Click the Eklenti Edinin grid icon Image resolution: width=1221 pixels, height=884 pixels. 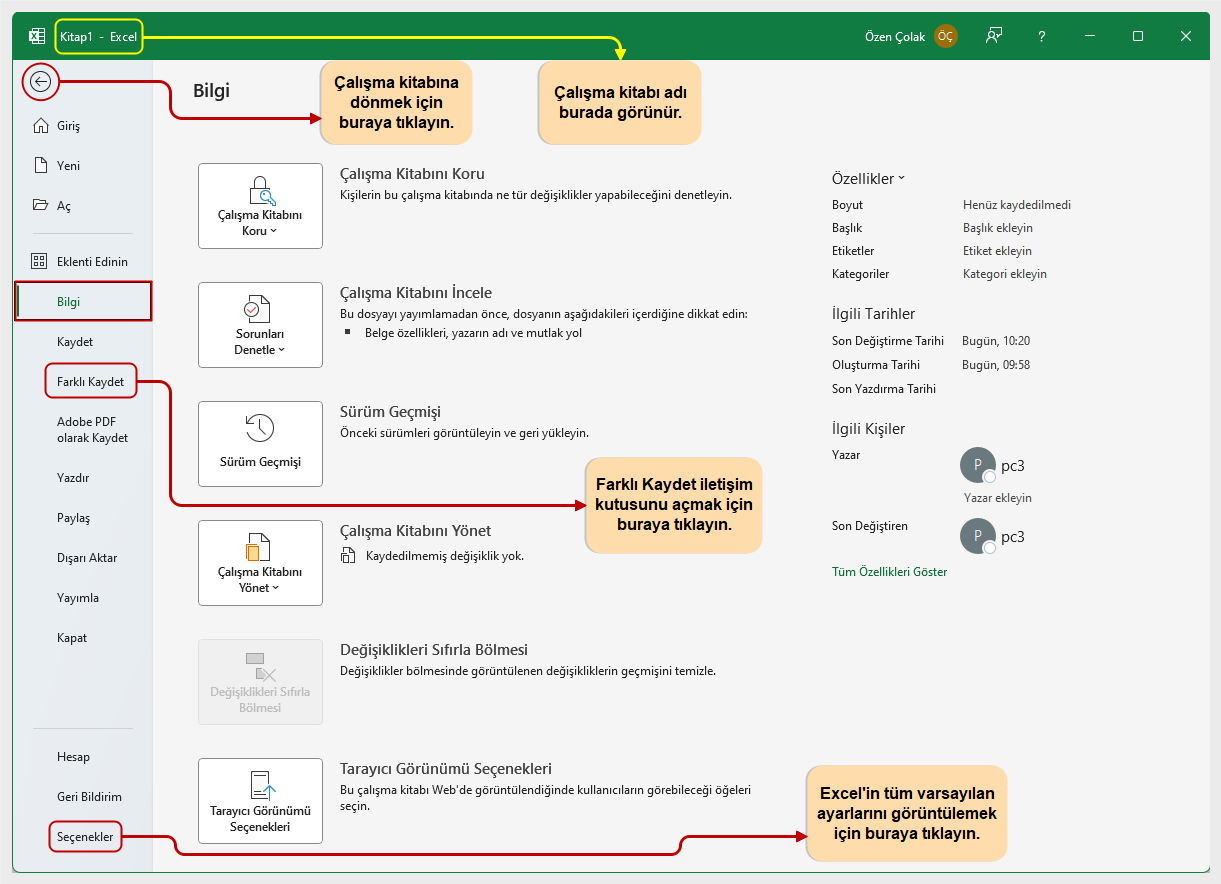[x=40, y=261]
